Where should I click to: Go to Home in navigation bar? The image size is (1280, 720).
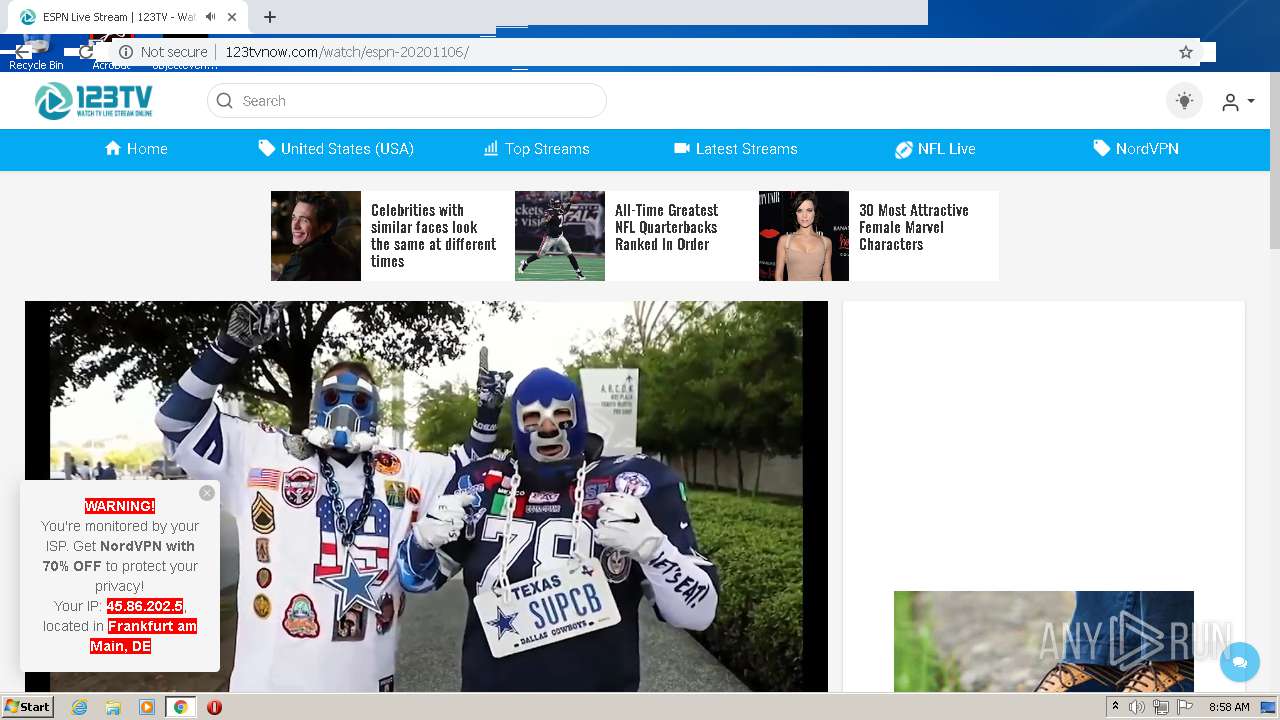[x=136, y=149]
